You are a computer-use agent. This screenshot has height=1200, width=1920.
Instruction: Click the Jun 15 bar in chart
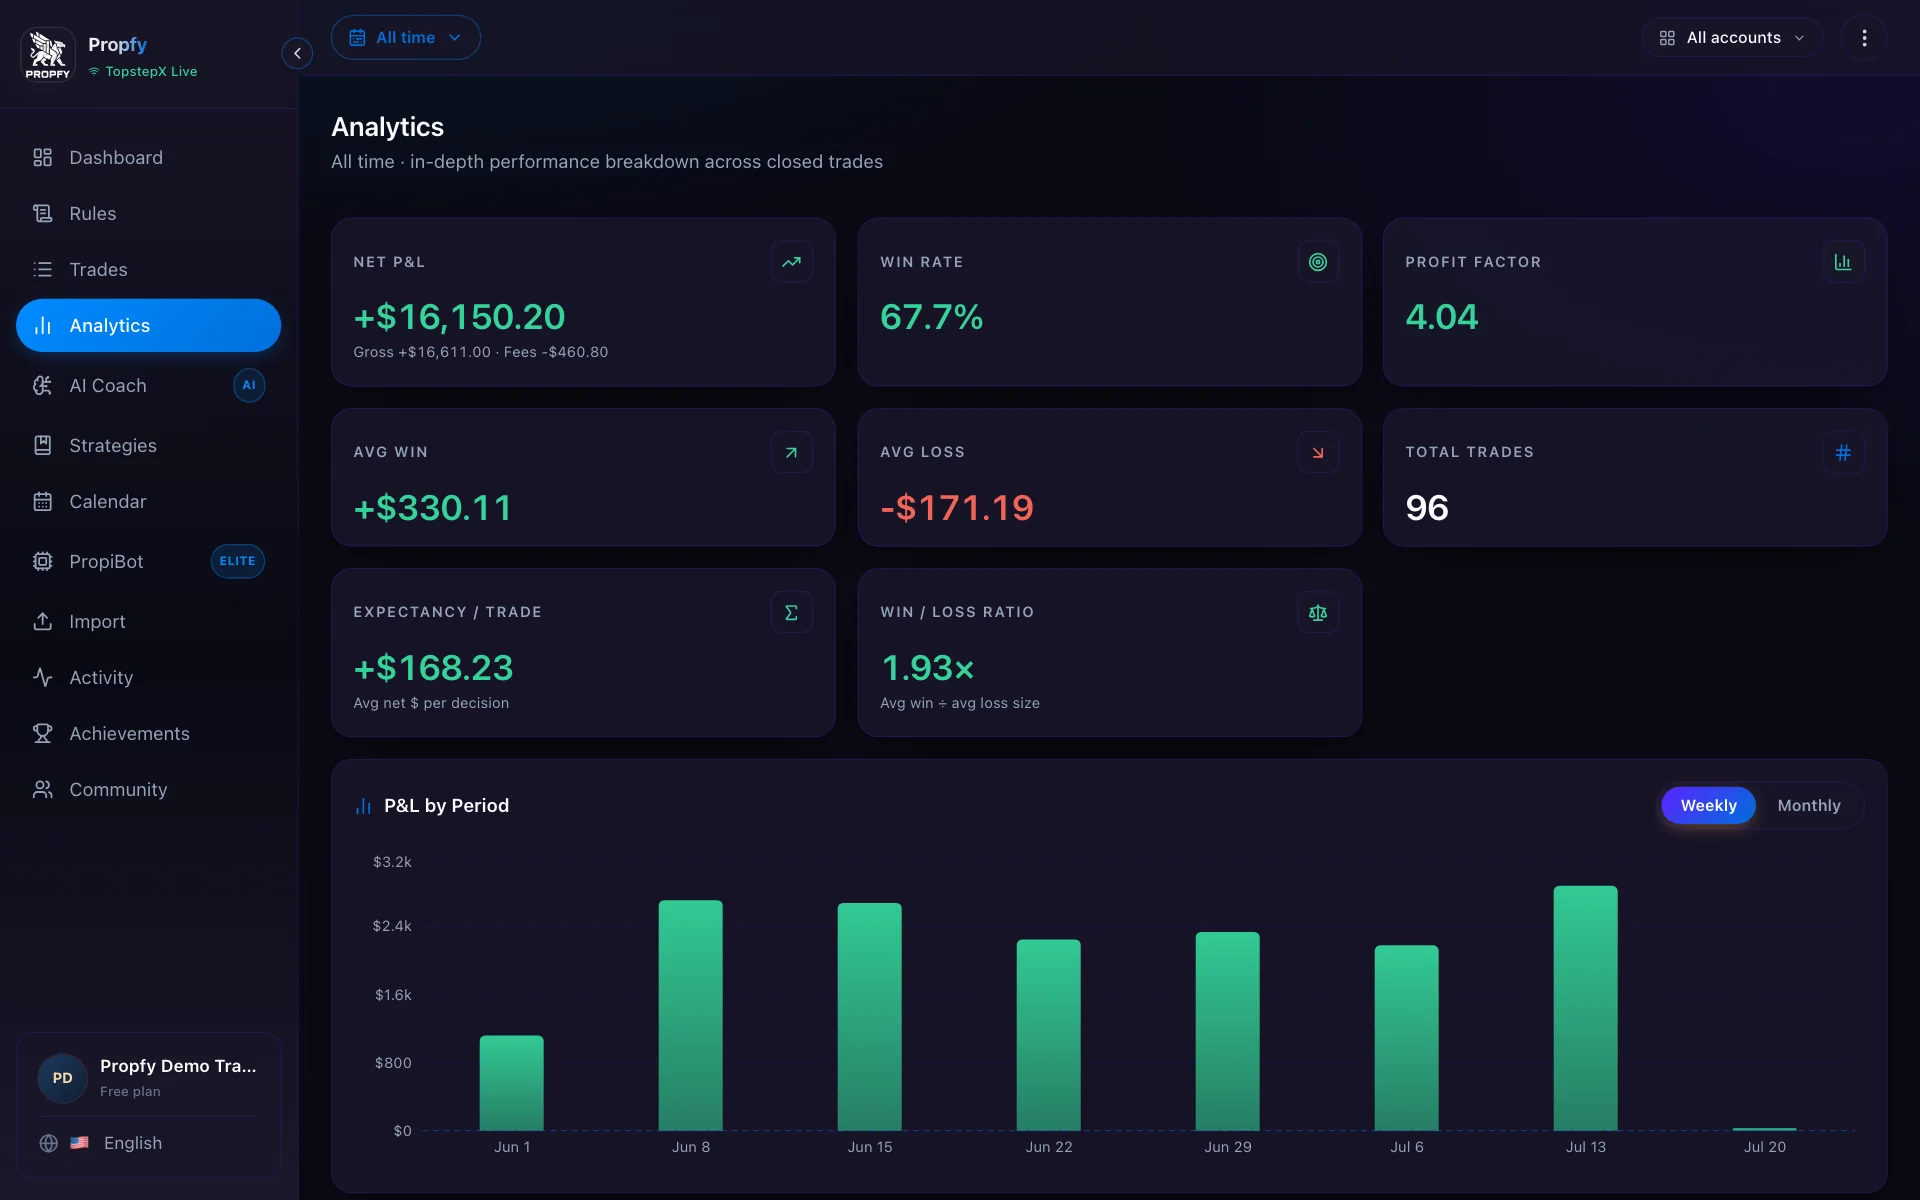[x=869, y=1017]
